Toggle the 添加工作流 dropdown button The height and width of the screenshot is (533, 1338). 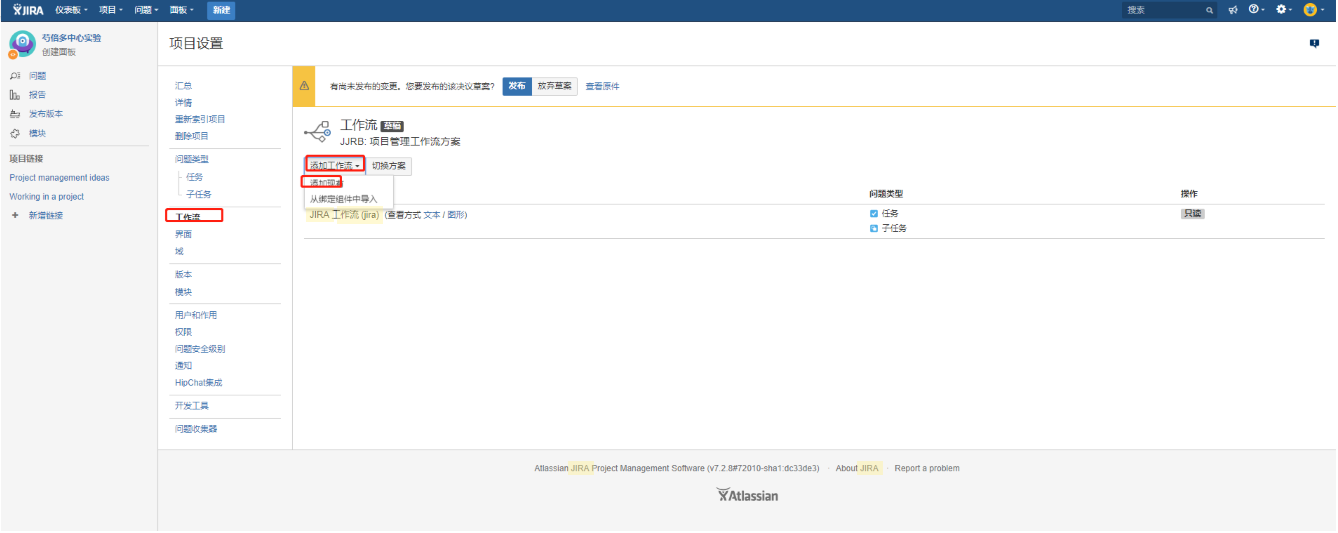tap(334, 165)
